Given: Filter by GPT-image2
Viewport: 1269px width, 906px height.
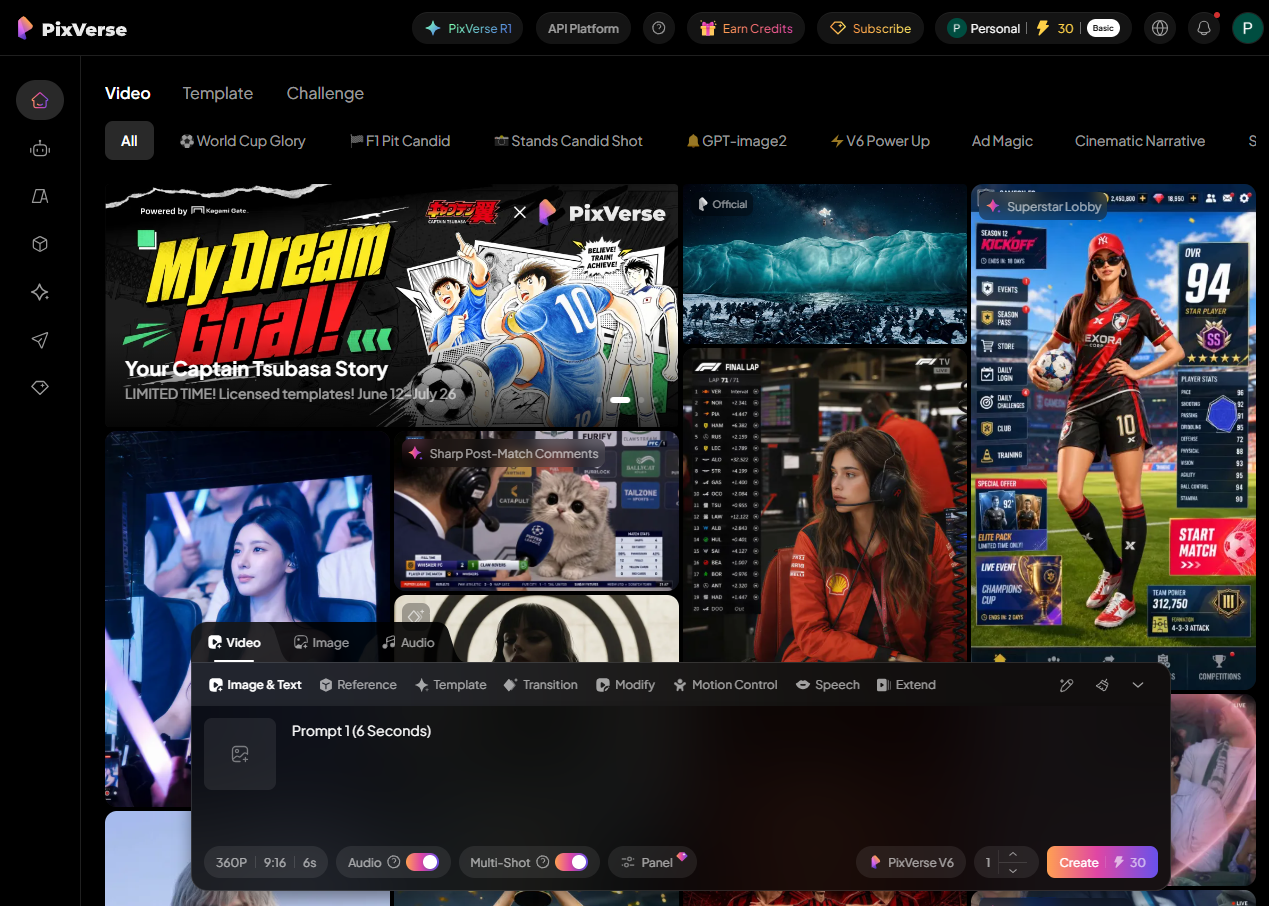Looking at the screenshot, I should point(737,141).
